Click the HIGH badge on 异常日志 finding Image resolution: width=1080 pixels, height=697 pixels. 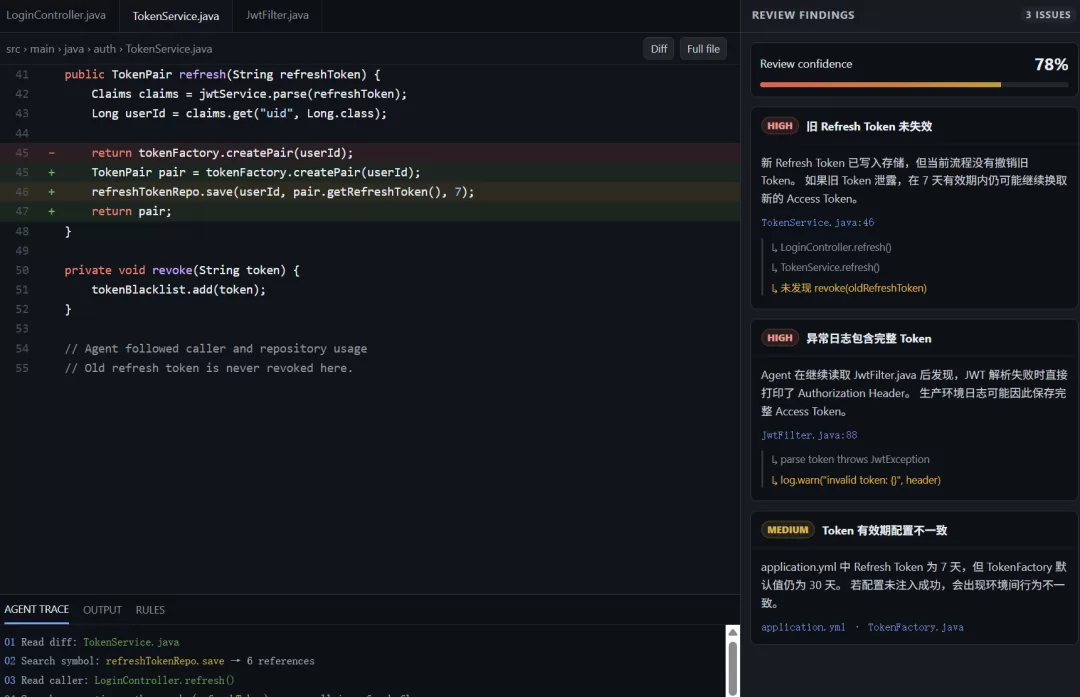click(780, 338)
